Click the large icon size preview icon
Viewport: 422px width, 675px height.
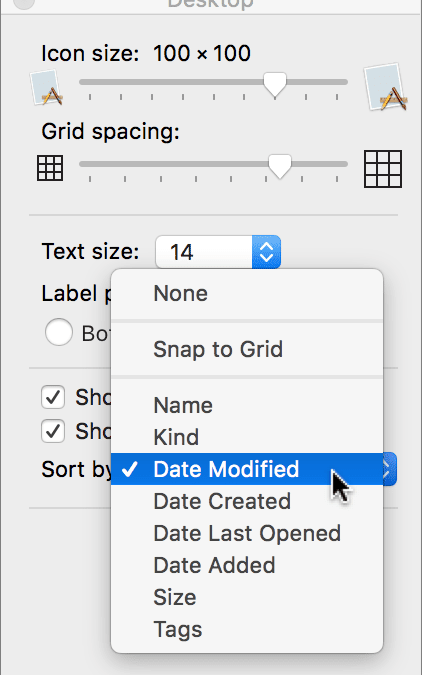385,87
